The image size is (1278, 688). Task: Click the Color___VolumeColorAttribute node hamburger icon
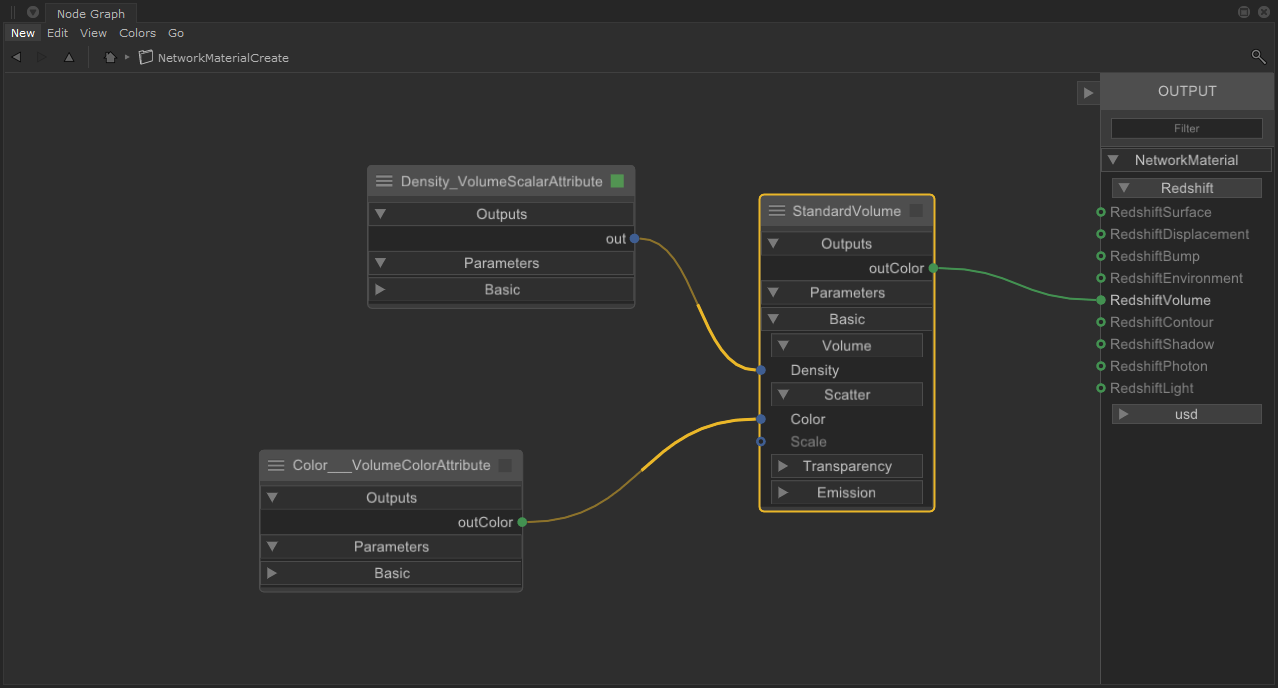pos(276,465)
